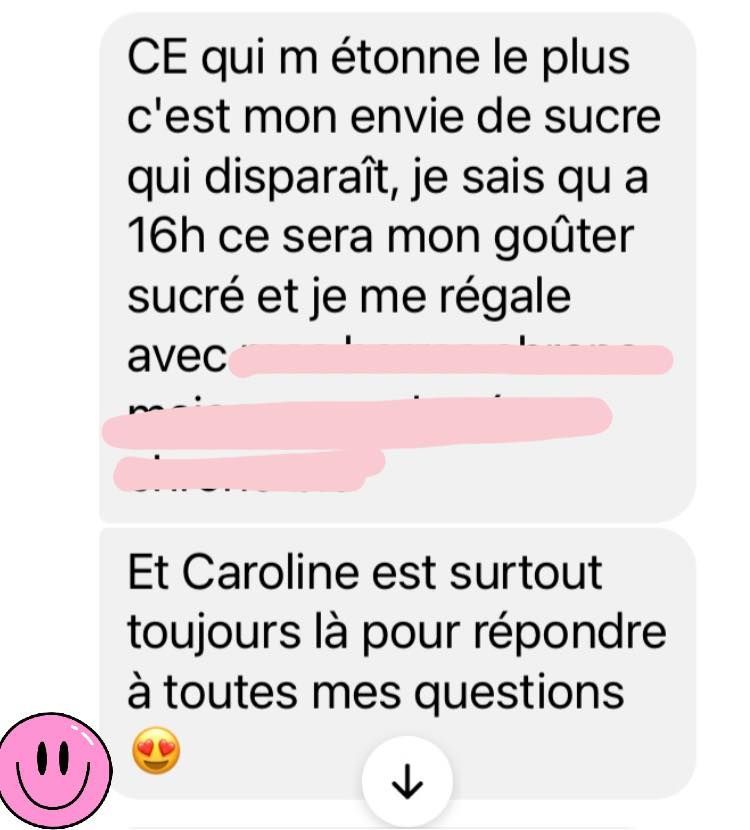Screen dimensions: 750x830
Task: Tap the word 'avec' before the redaction
Action: (177, 357)
